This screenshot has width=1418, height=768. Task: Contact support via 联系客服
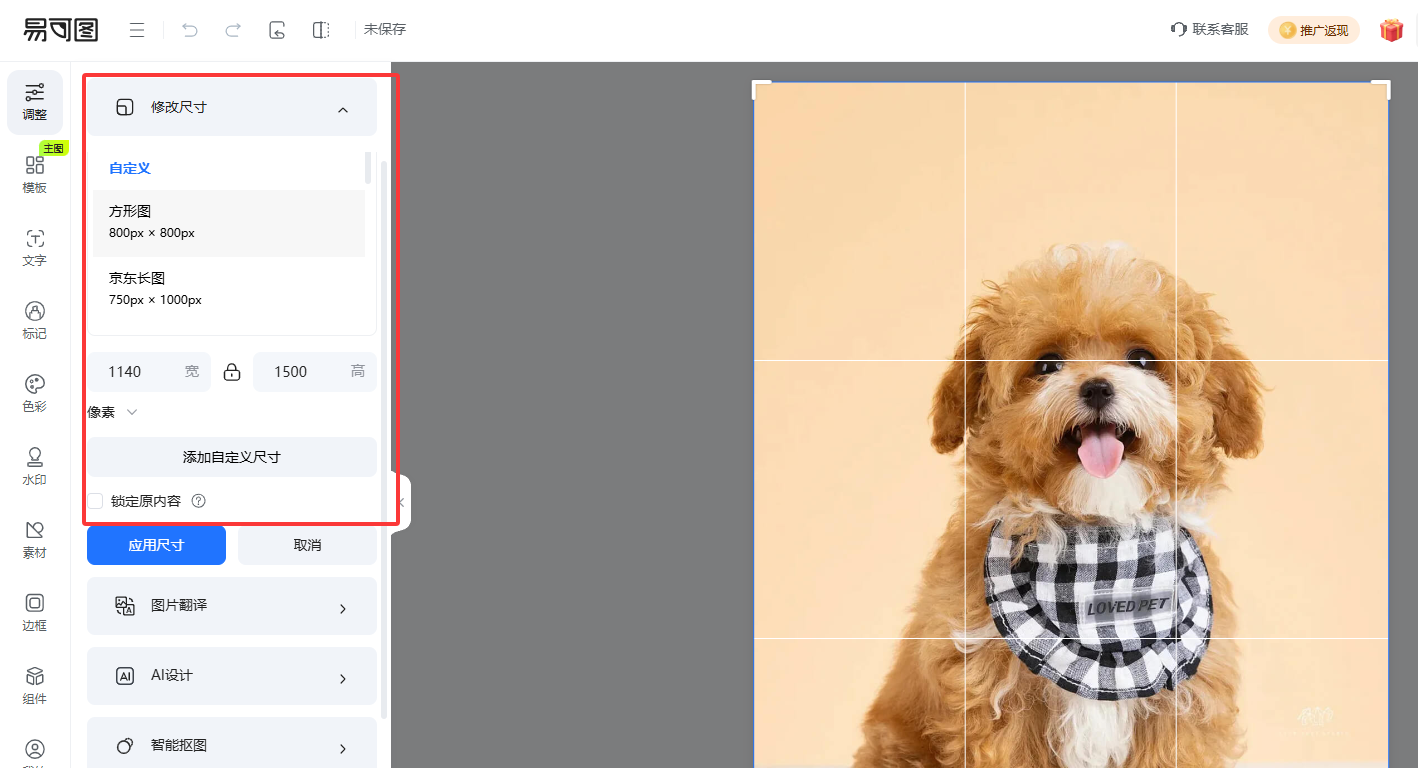point(1210,30)
